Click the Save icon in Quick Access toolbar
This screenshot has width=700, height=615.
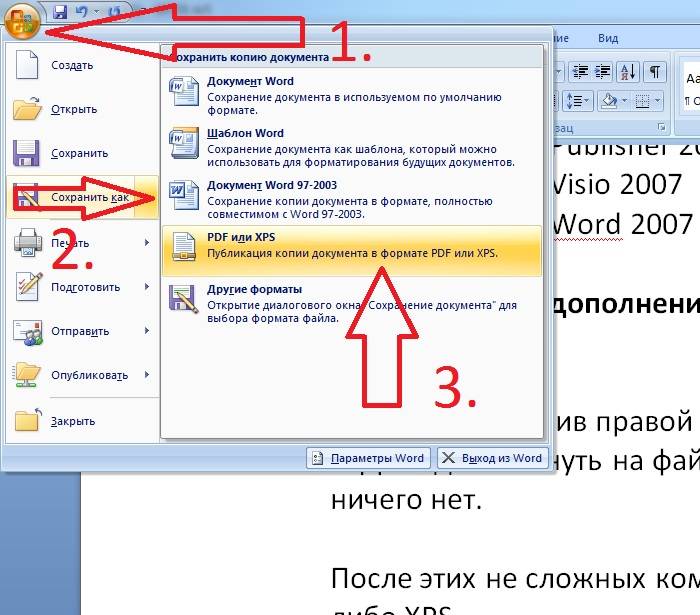point(60,12)
